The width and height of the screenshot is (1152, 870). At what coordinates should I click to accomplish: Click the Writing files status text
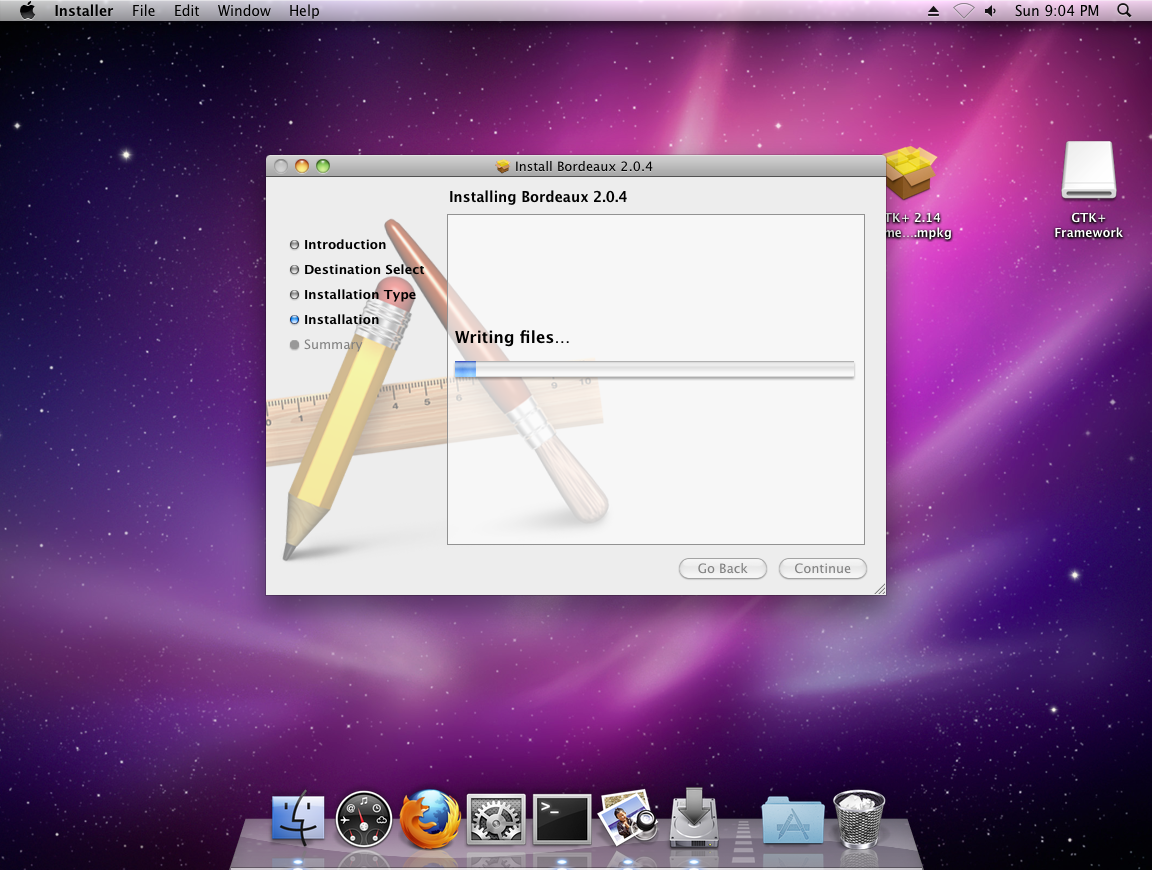512,337
